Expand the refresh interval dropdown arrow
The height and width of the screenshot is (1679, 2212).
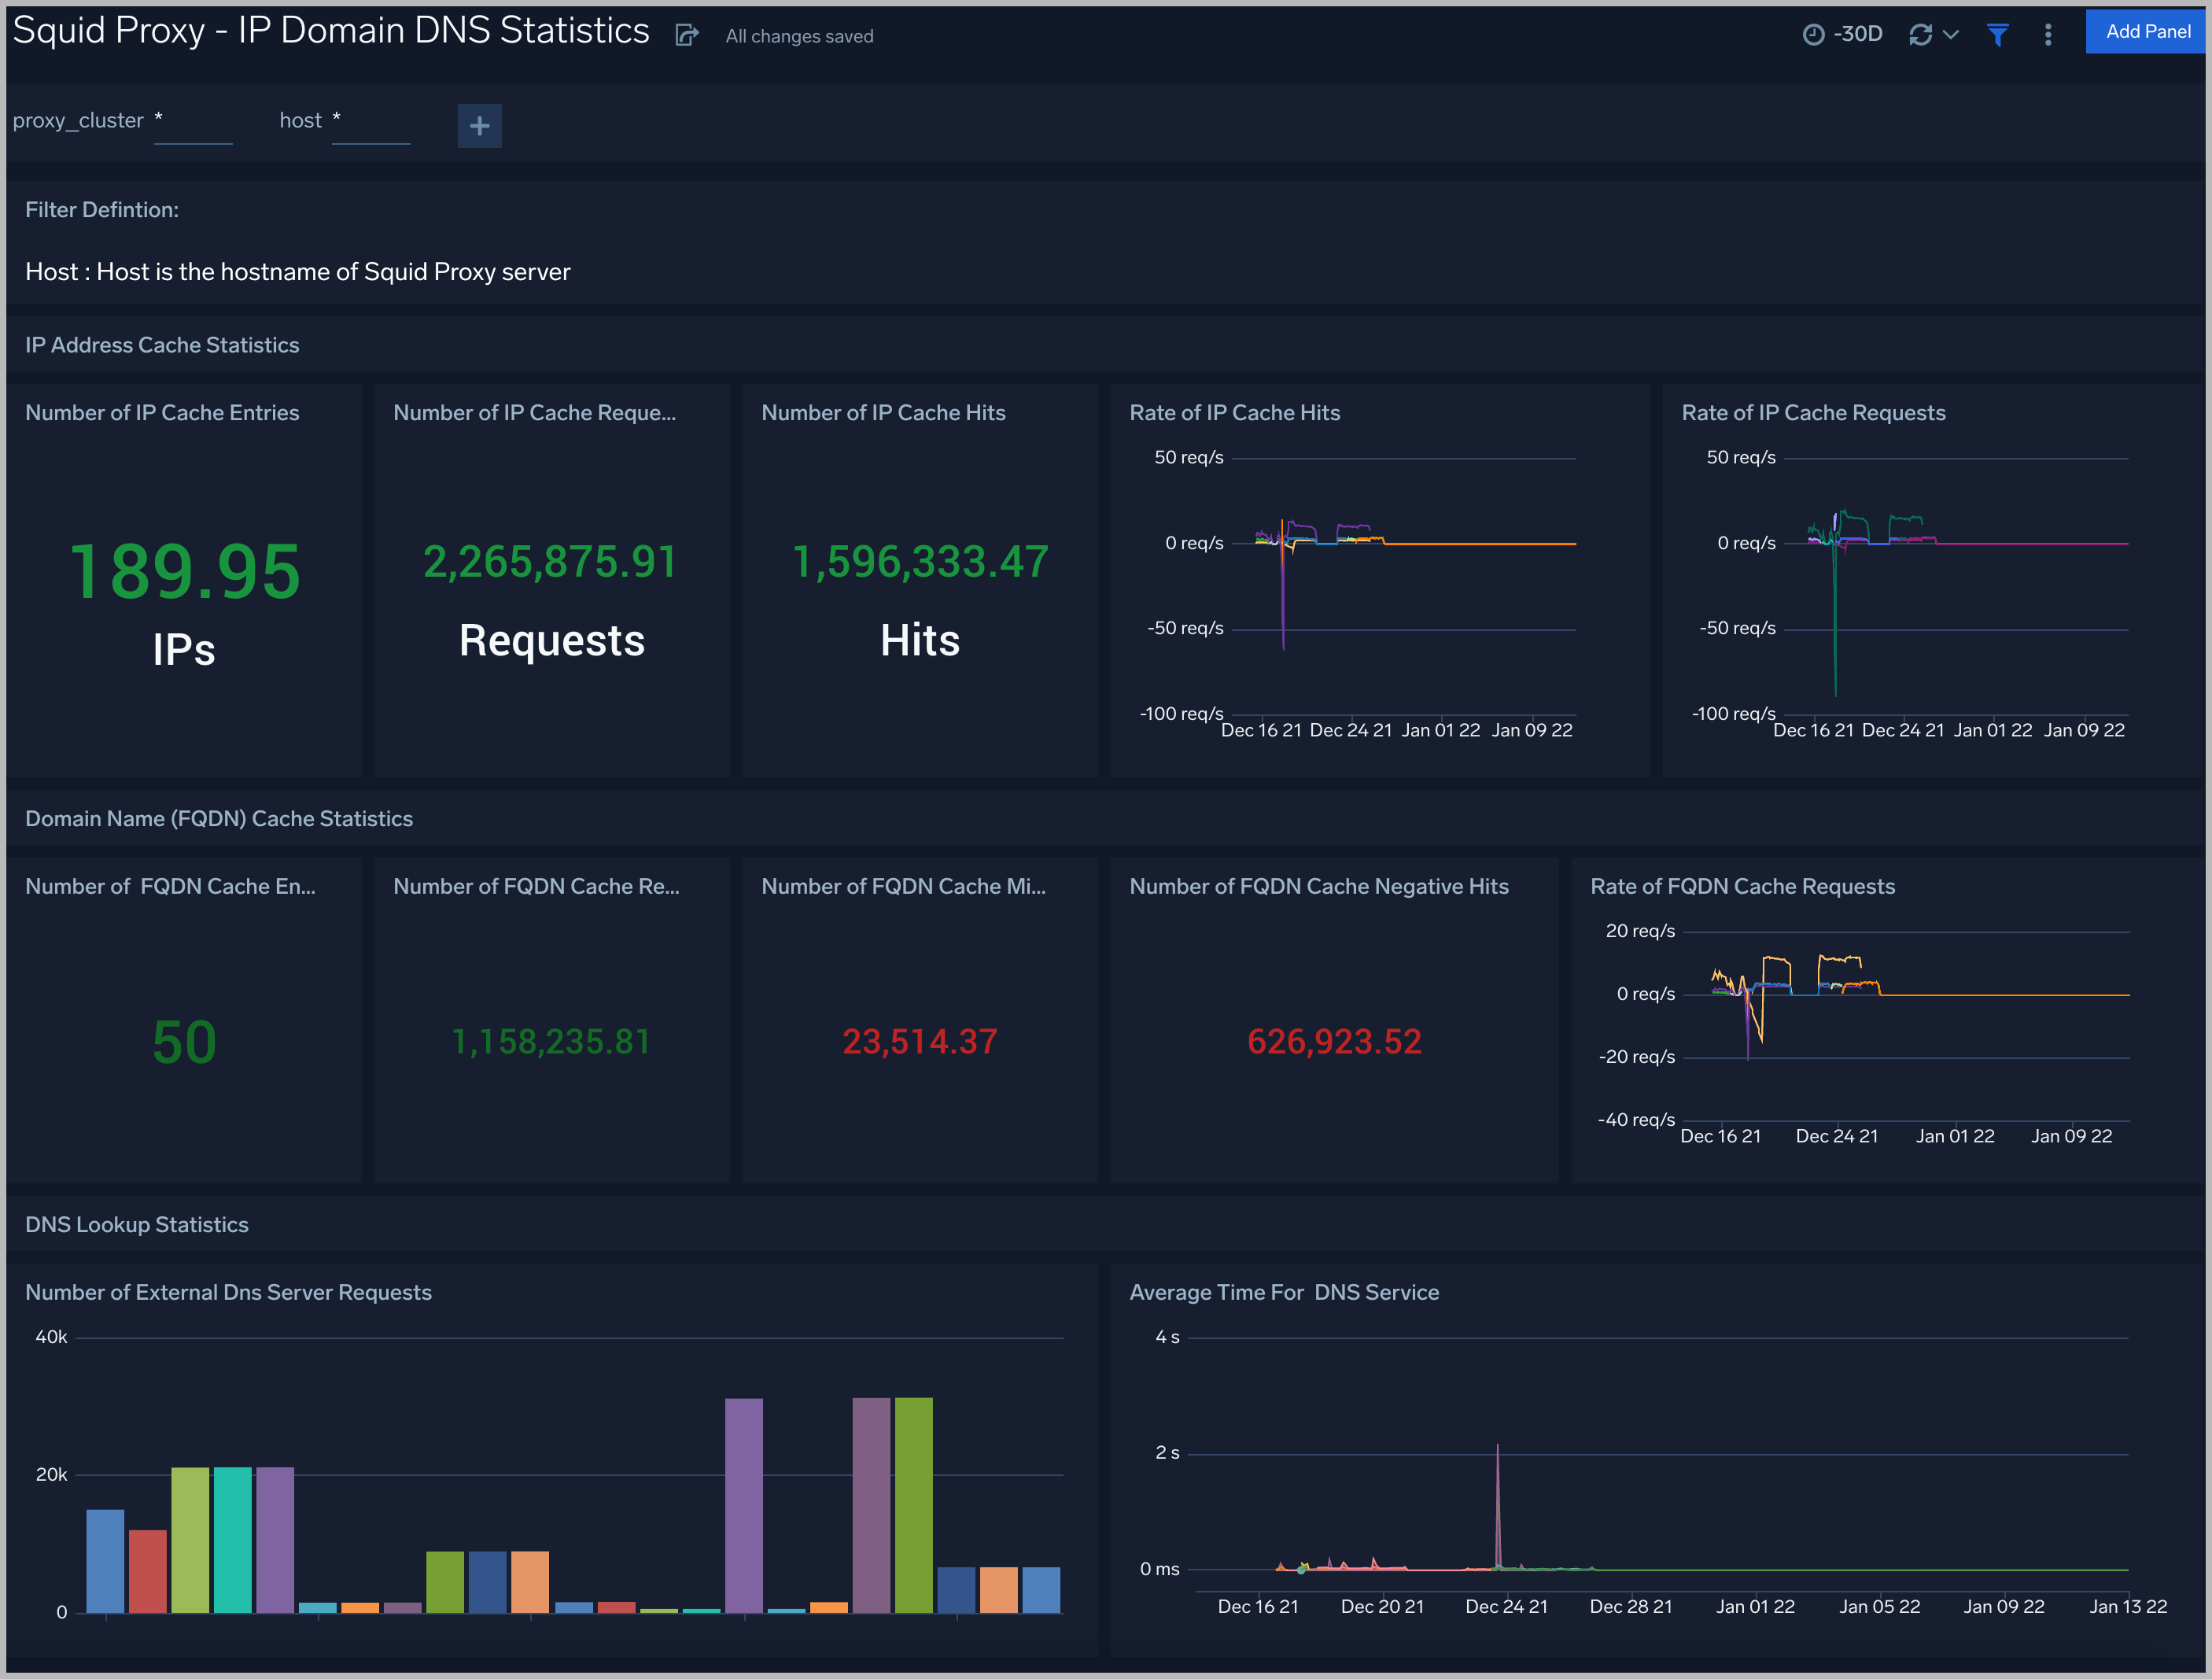point(1950,35)
